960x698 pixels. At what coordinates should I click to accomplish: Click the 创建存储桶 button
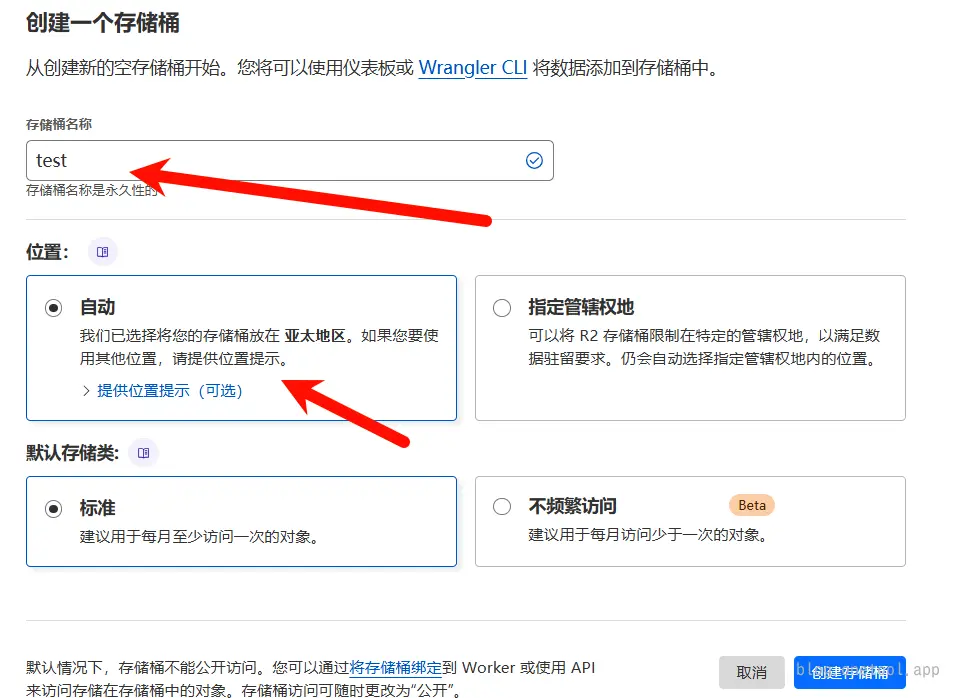click(x=849, y=672)
